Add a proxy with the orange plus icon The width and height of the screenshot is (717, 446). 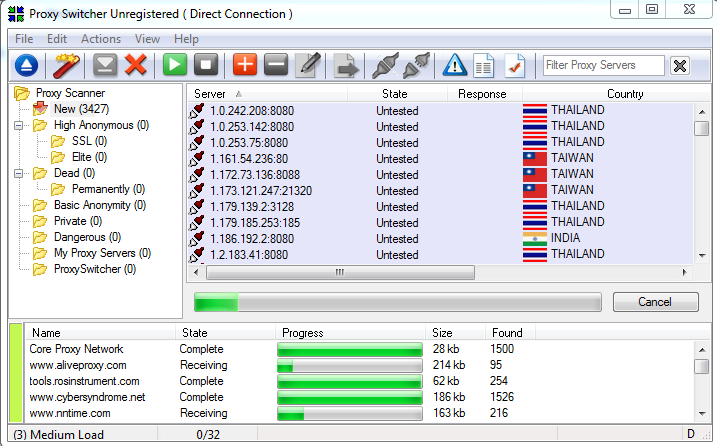245,64
